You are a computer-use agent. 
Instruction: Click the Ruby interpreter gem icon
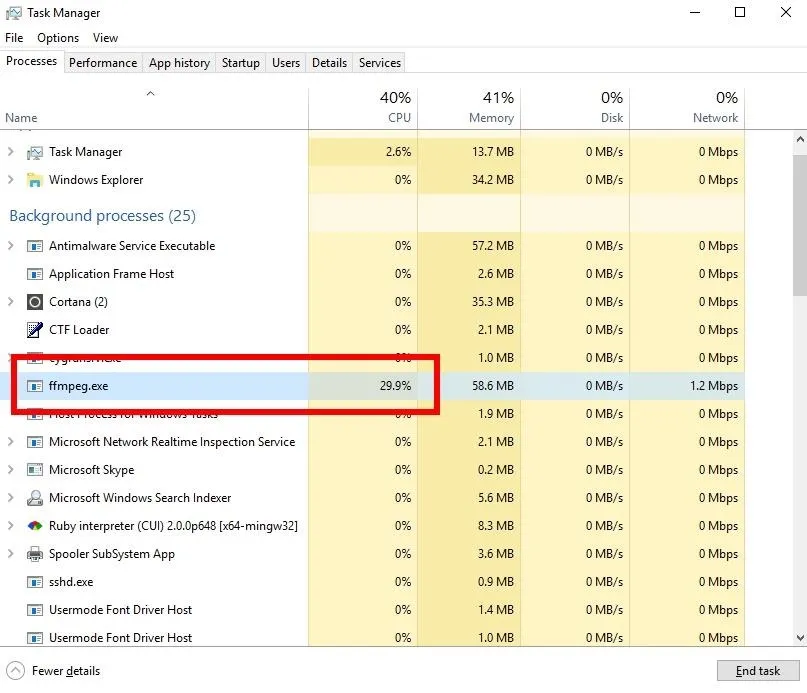click(34, 526)
